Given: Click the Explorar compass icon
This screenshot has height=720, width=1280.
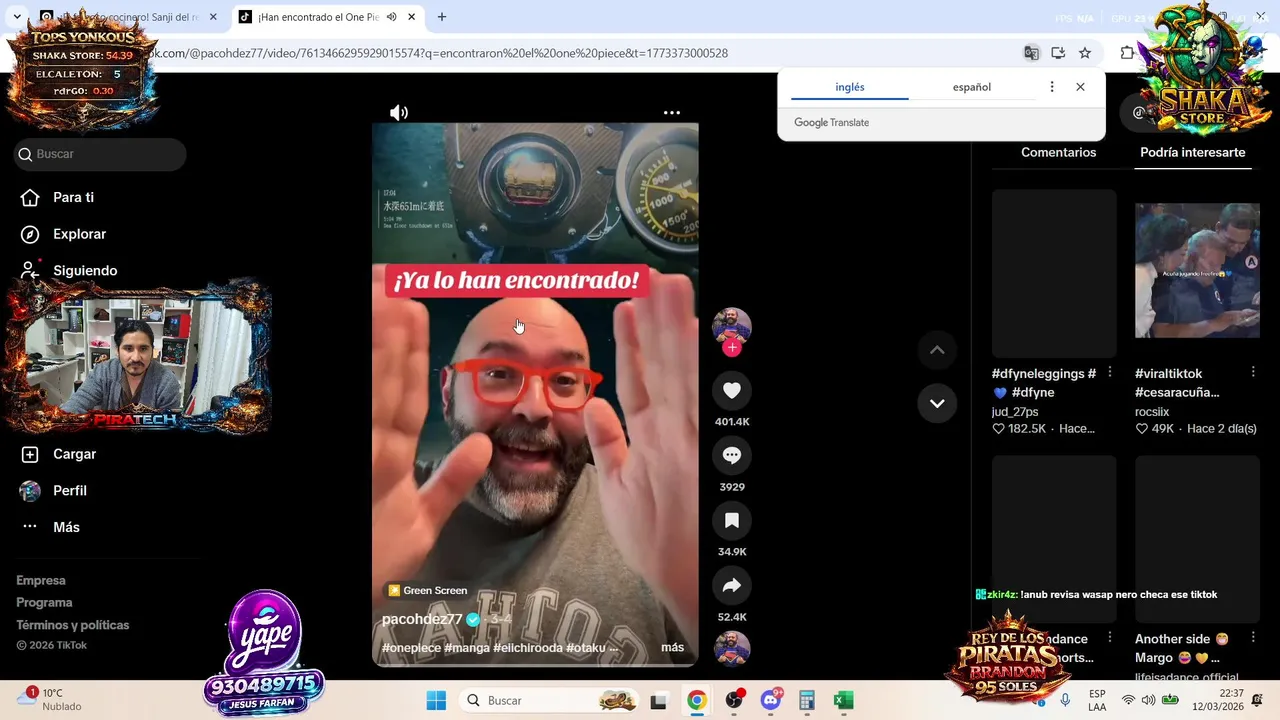Looking at the screenshot, I should pyautogui.click(x=30, y=234).
